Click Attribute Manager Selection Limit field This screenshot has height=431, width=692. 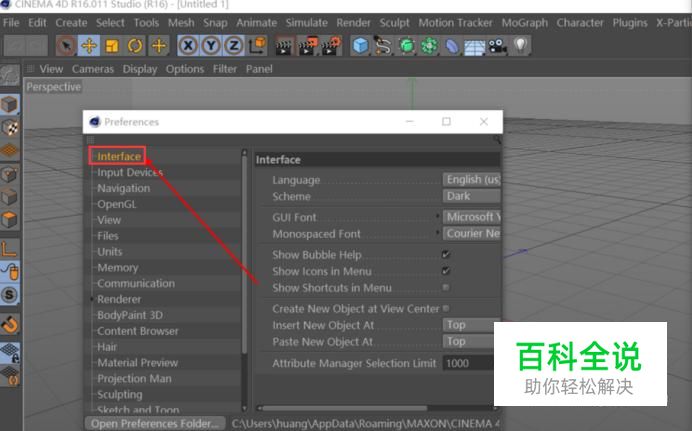pos(468,363)
